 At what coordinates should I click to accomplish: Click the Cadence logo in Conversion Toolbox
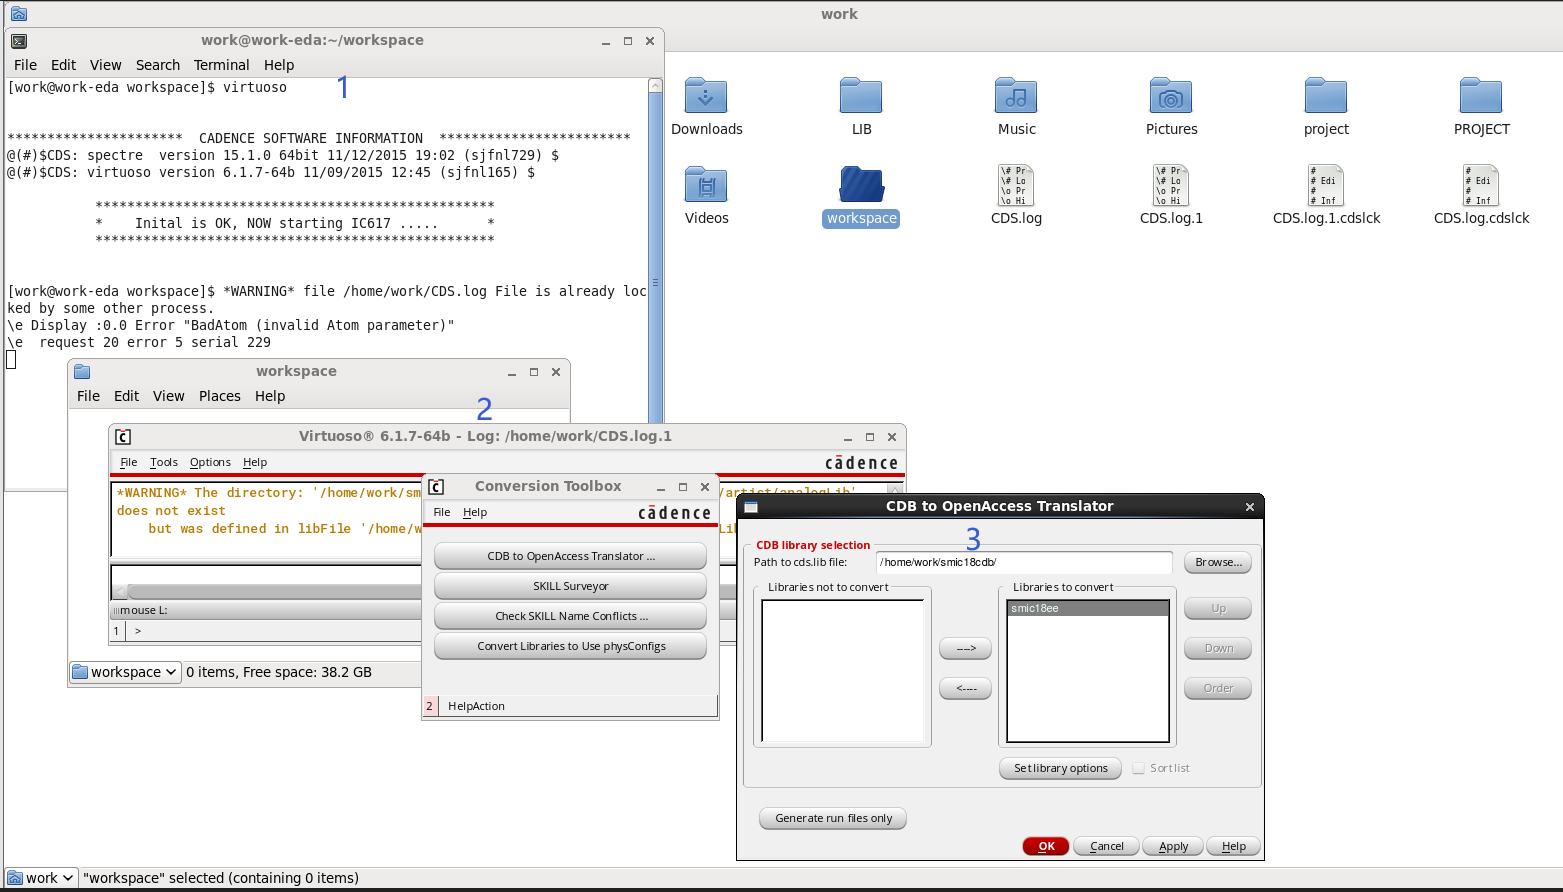click(x=676, y=511)
